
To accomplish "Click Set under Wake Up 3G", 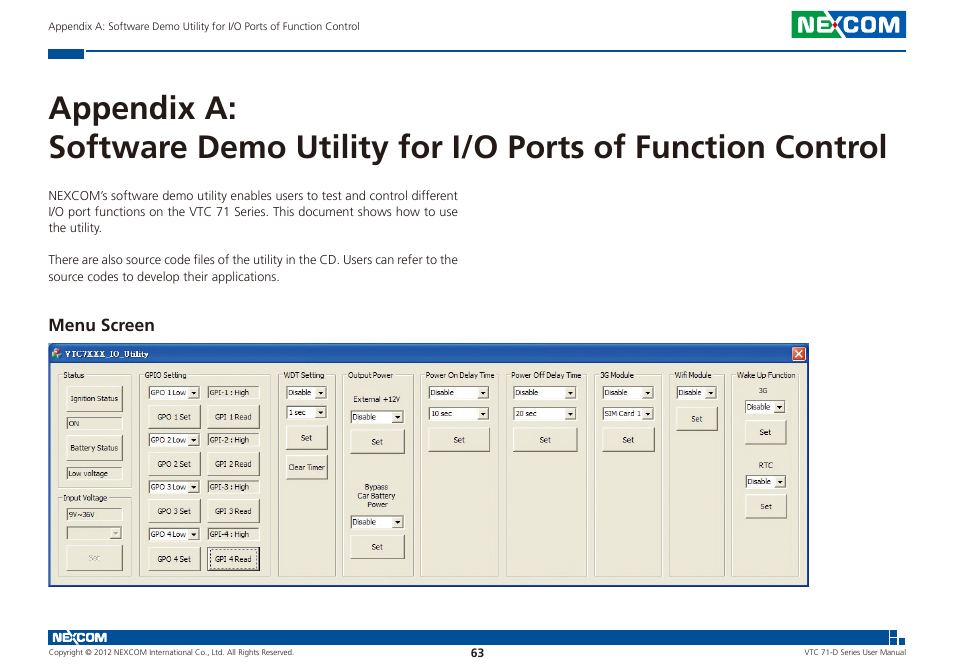I will coord(765,432).
